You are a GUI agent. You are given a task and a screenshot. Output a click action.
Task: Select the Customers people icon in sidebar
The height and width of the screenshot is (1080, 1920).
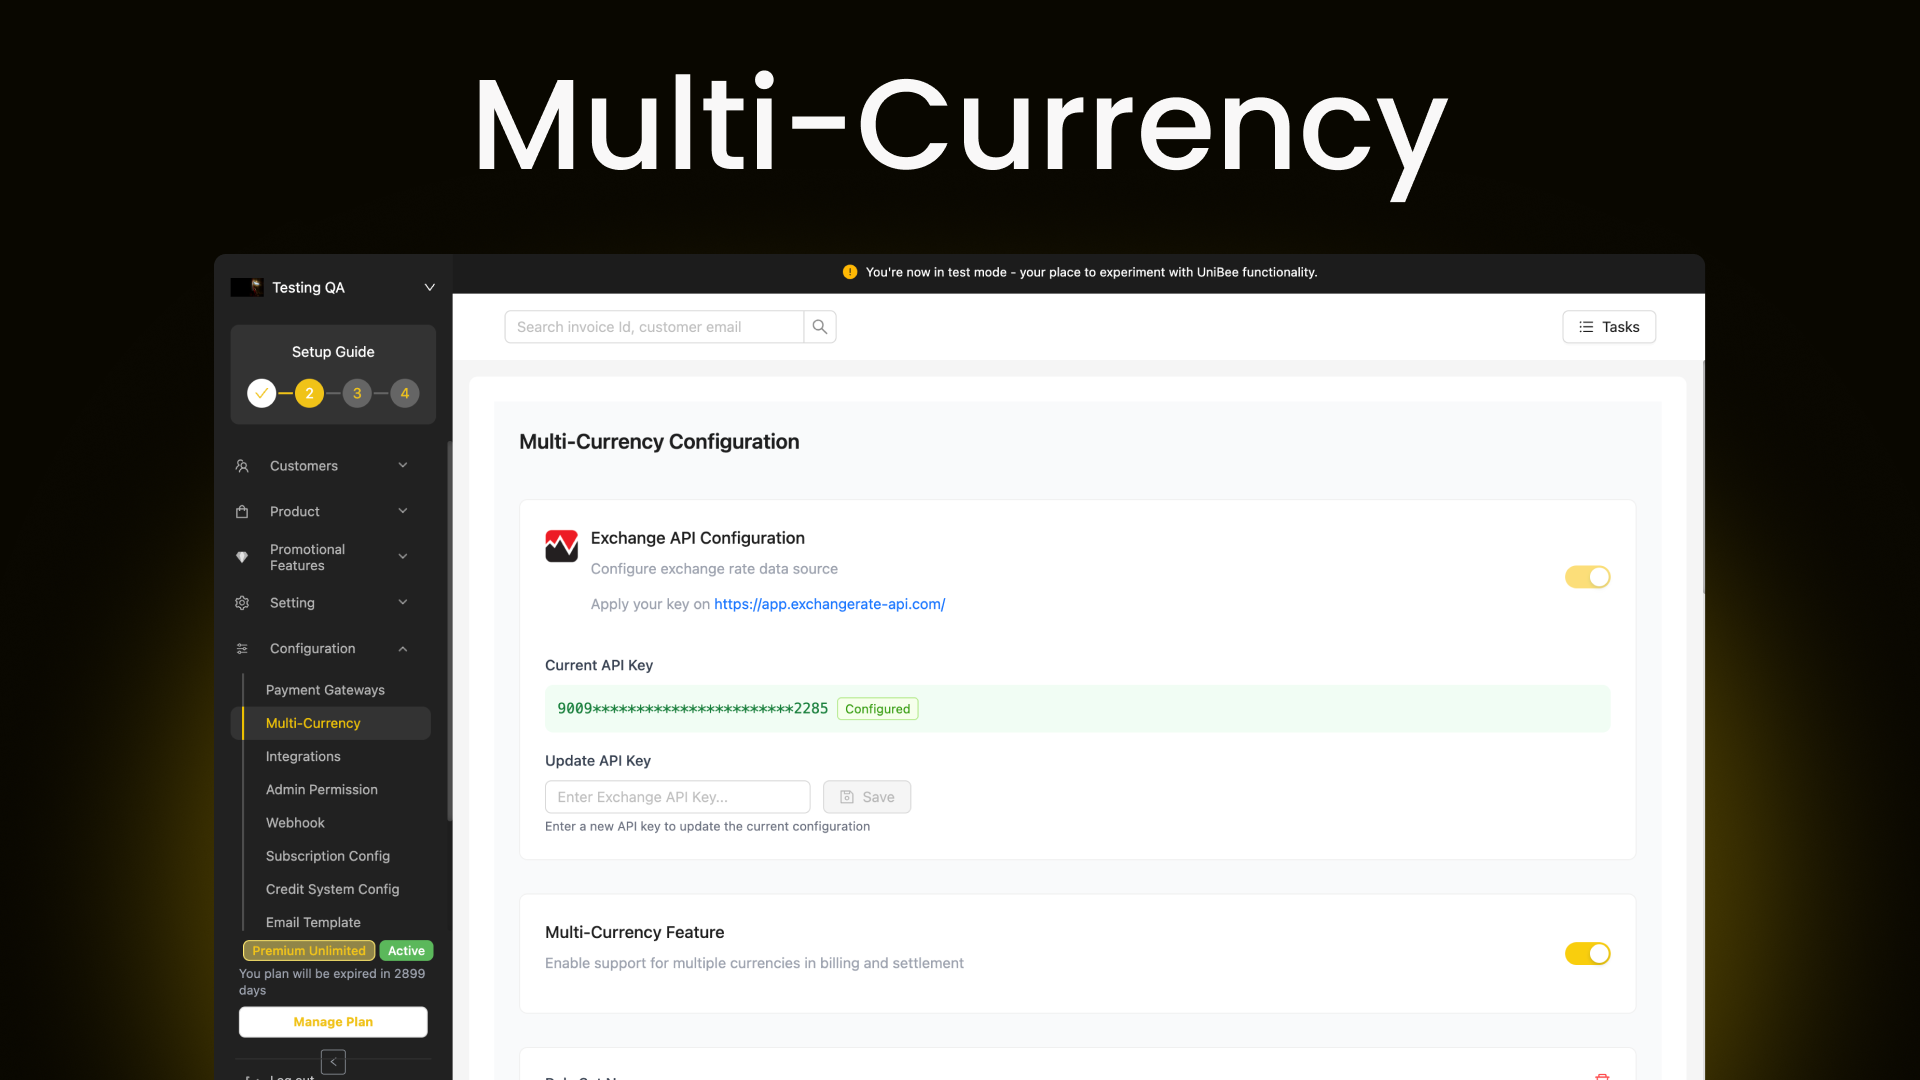click(x=242, y=465)
